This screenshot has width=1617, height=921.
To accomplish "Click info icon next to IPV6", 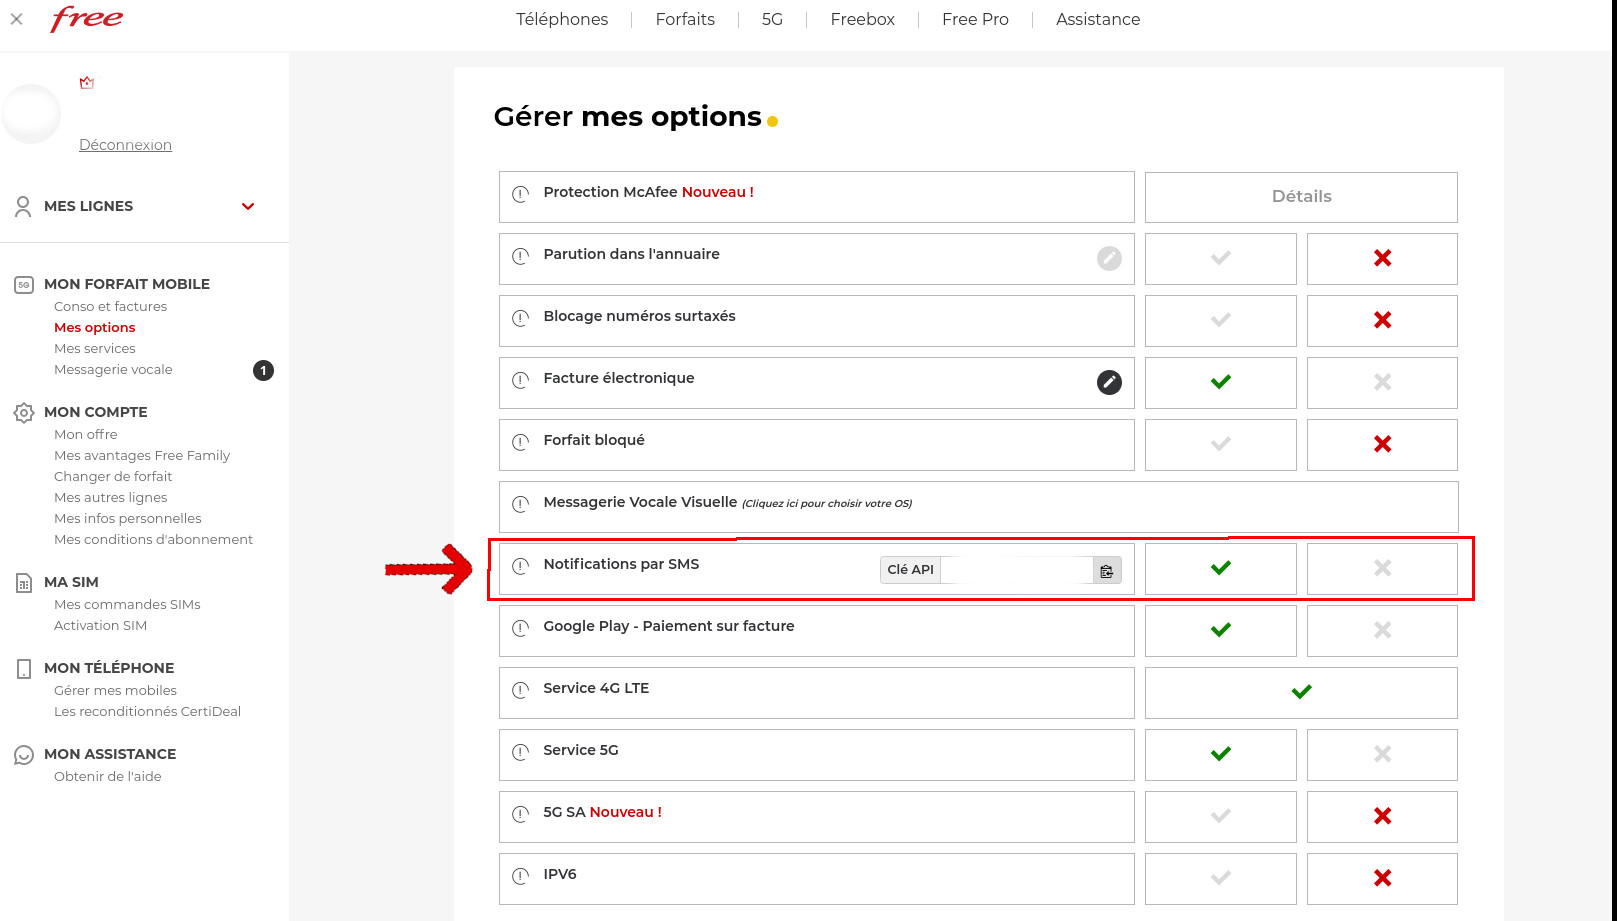I will coord(520,876).
